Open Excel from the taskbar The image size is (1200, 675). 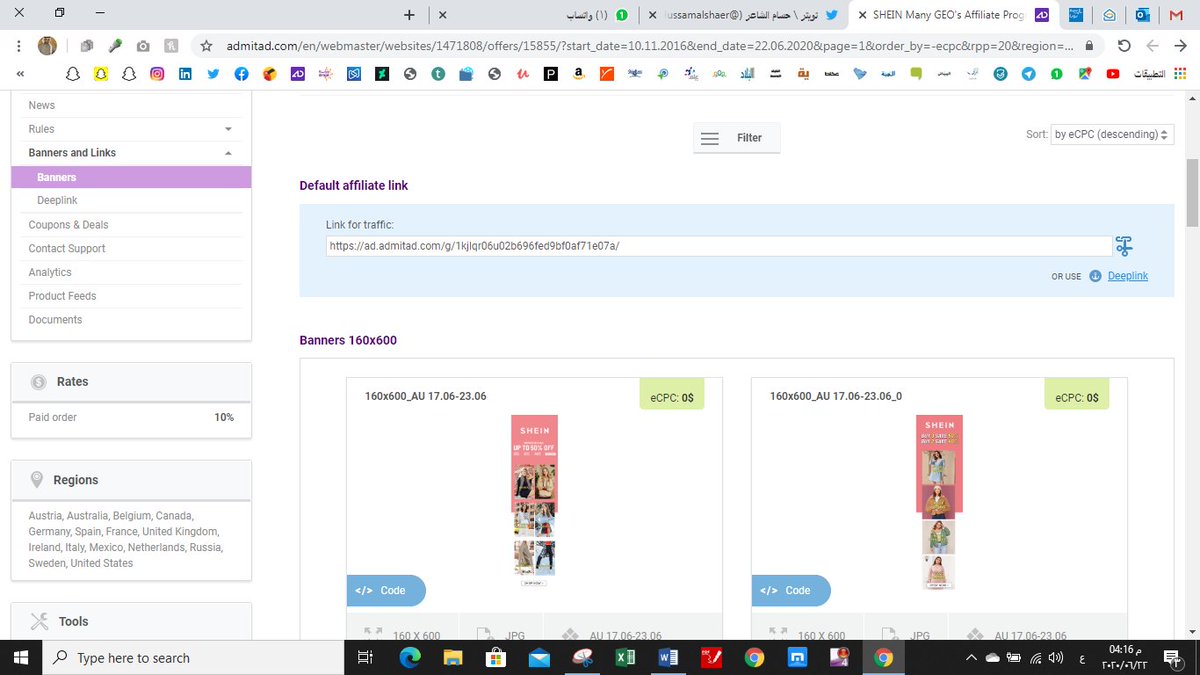point(626,658)
